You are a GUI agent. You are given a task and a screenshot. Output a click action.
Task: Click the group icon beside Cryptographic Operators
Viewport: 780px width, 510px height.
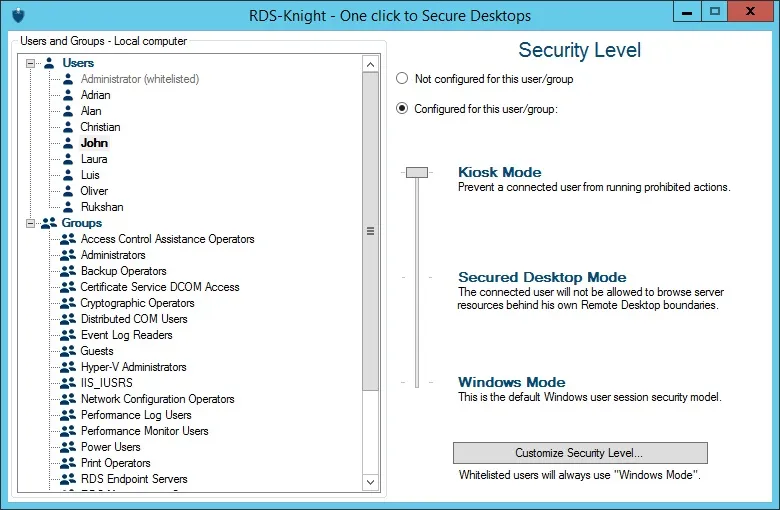pyautogui.click(x=68, y=303)
